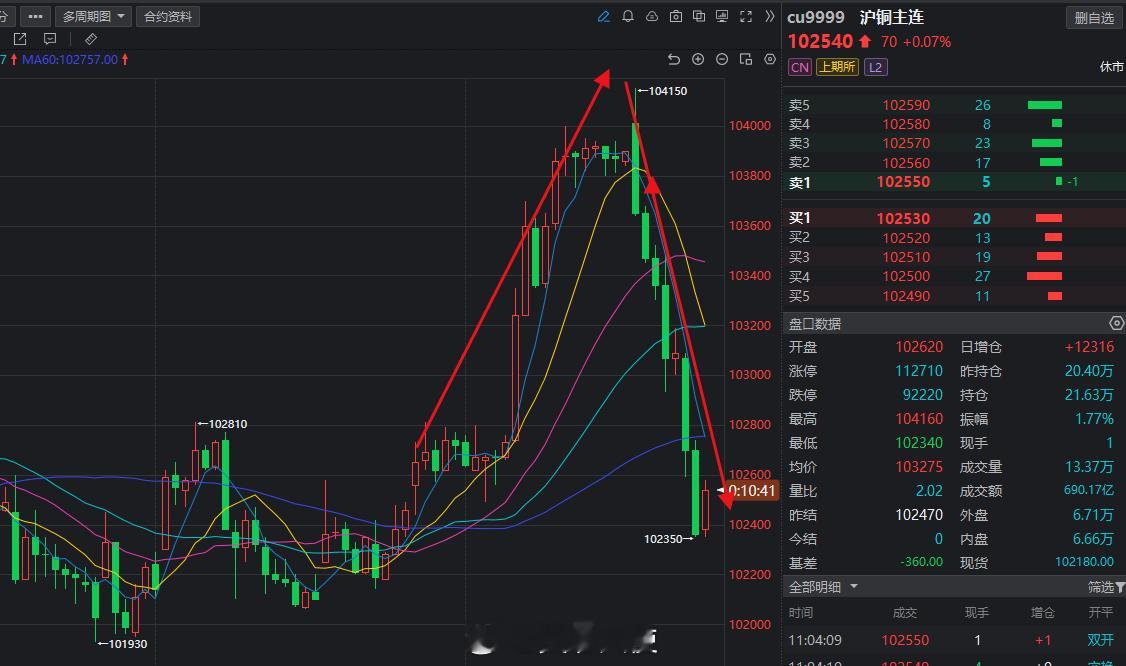Image resolution: width=1126 pixels, height=666 pixels.
Task: Open the 盘口数据 panel settings gear
Action: click(1117, 323)
